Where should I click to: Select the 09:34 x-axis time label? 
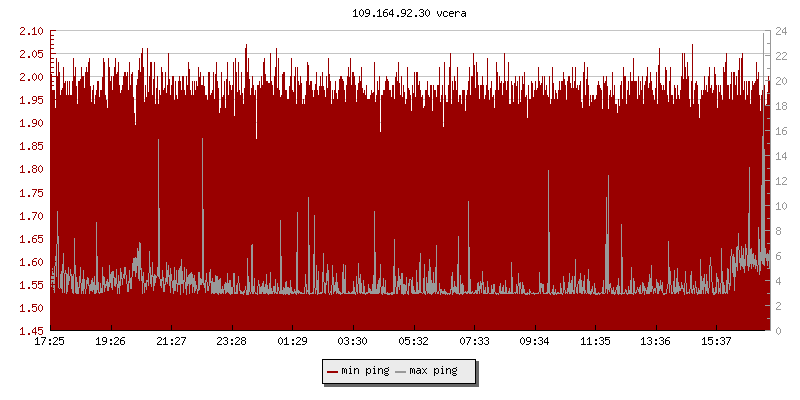point(535,341)
